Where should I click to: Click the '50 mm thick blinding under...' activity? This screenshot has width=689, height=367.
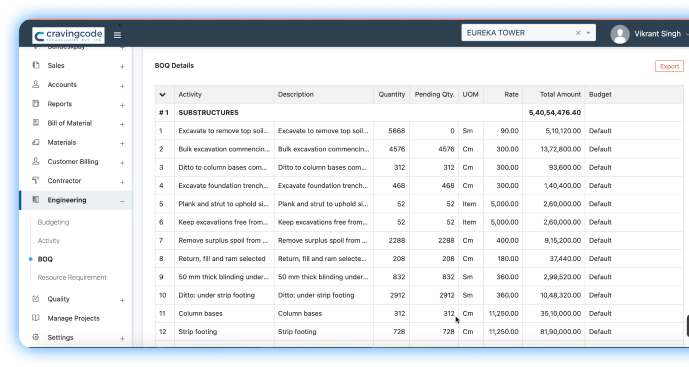tap(224, 277)
